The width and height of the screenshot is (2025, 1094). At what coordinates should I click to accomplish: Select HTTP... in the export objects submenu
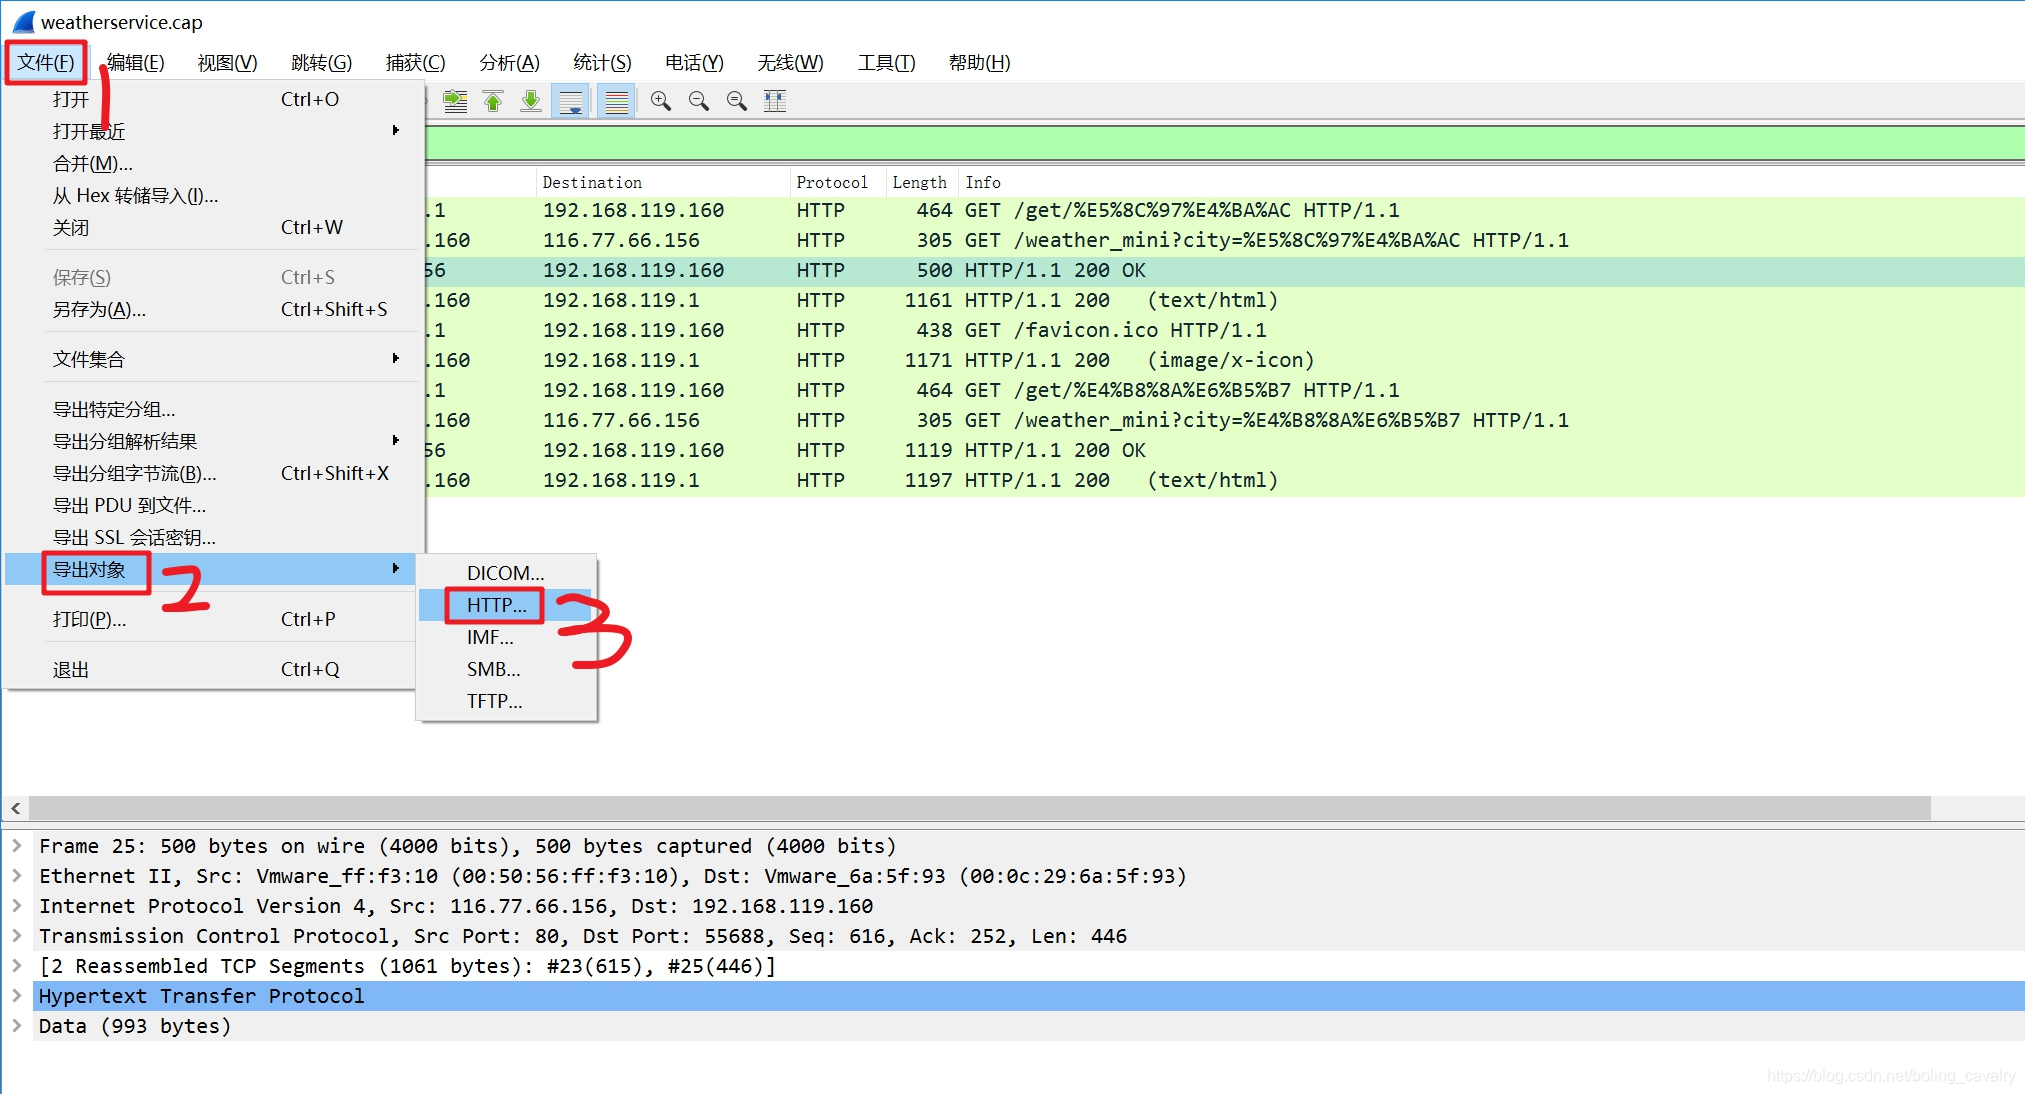(x=496, y=605)
